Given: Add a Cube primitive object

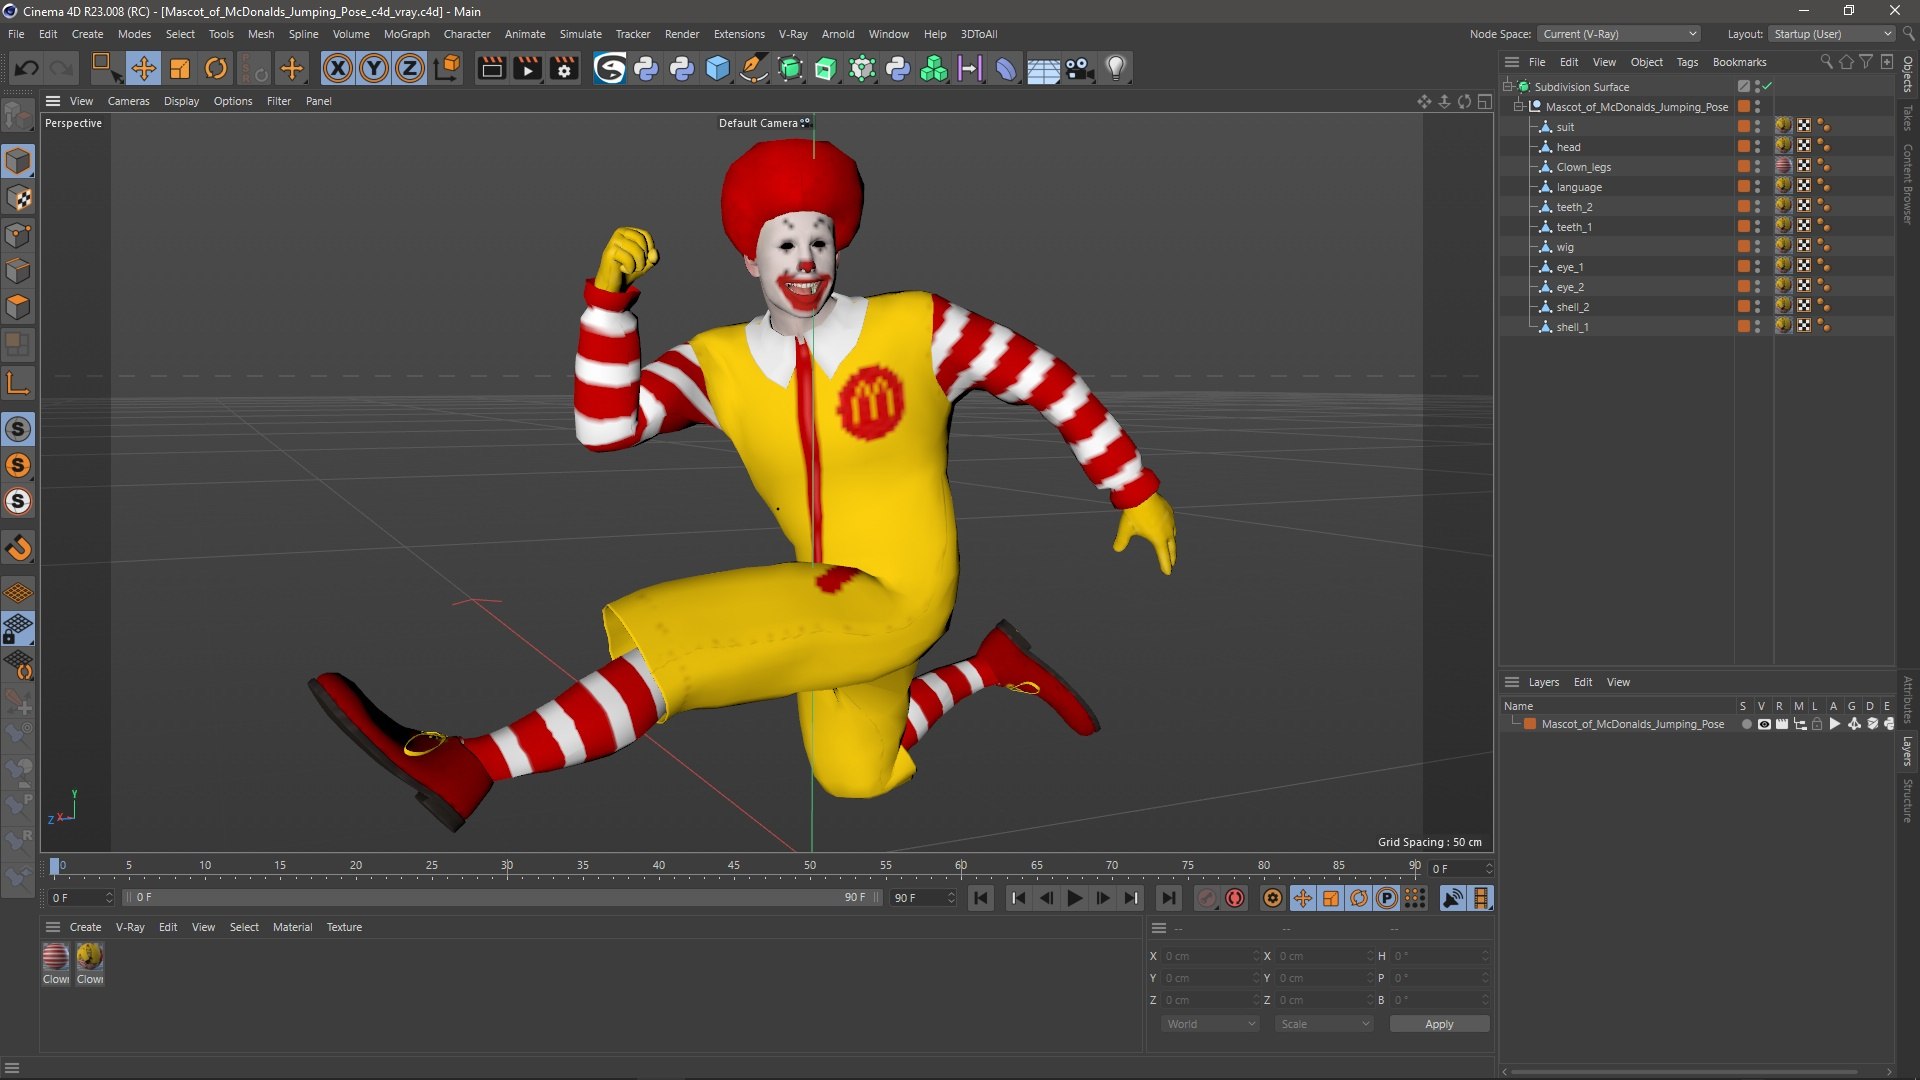Looking at the screenshot, I should 718,68.
